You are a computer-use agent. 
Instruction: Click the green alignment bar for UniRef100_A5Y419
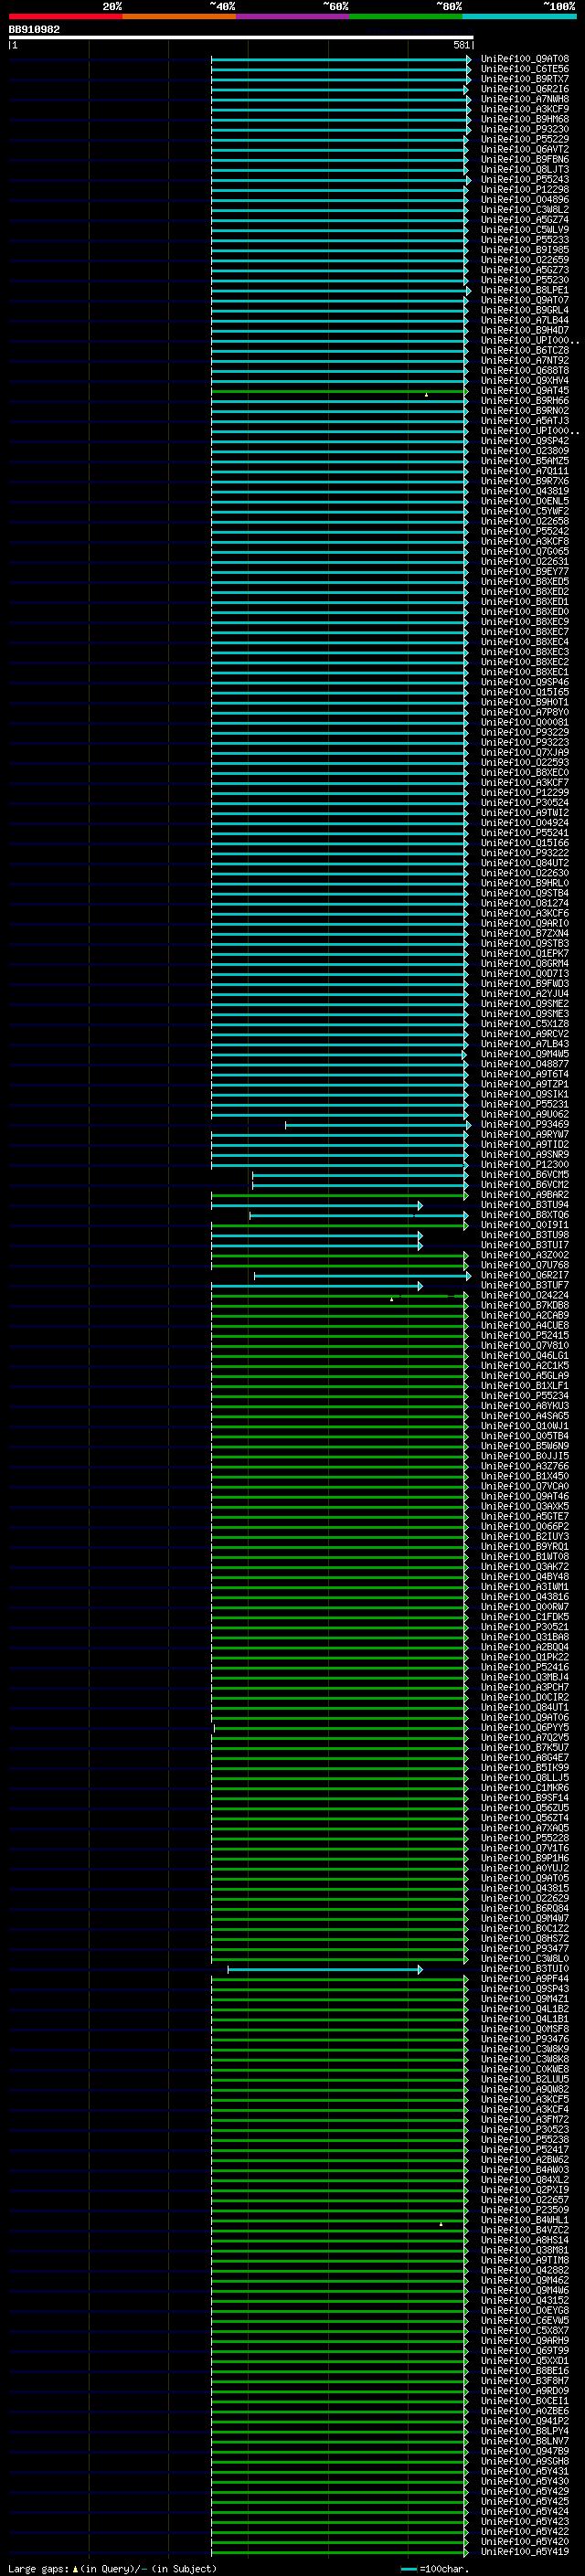339,2553
